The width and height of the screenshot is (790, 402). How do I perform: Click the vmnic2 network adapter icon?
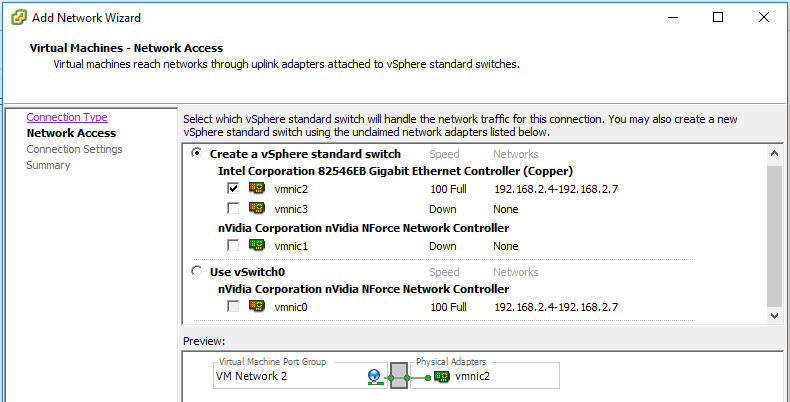coord(257,190)
